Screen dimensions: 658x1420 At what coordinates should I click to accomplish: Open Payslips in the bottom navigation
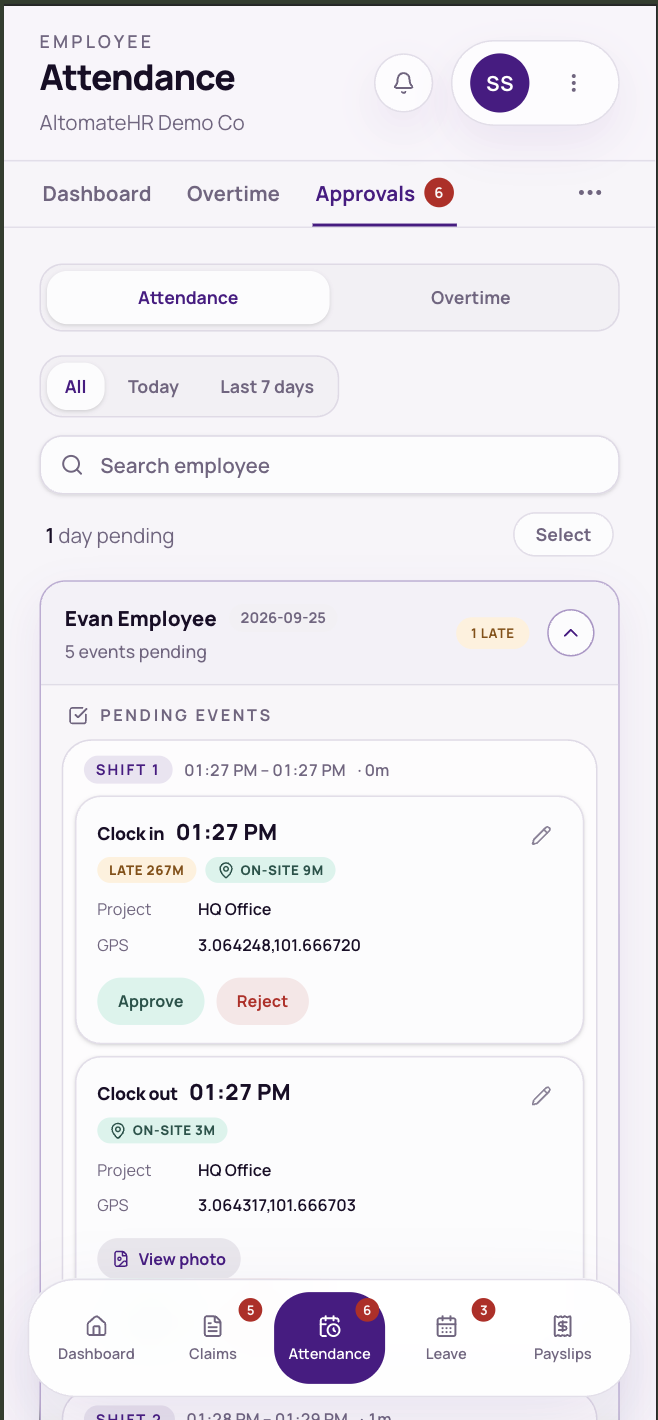[x=563, y=1338]
